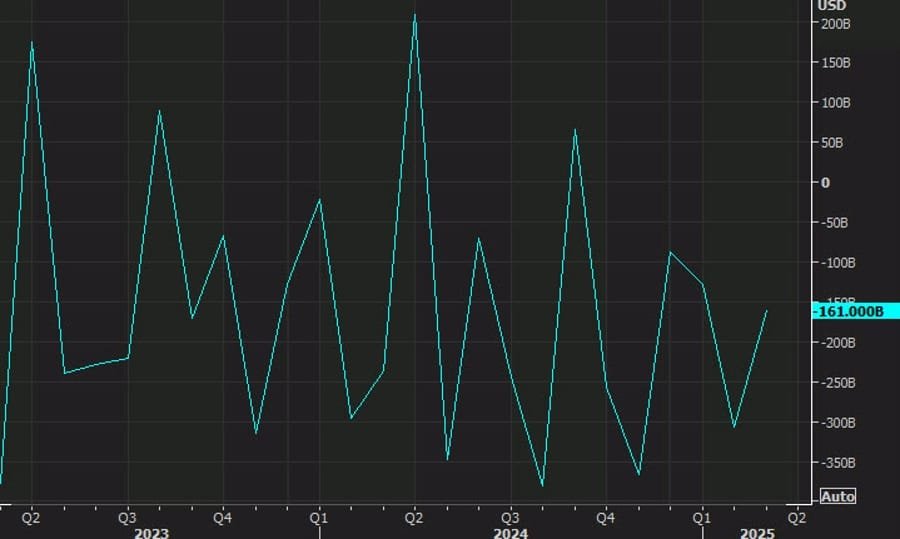900x539 pixels.
Task: Click the Q4 label in year 2024
Action: (x=606, y=518)
